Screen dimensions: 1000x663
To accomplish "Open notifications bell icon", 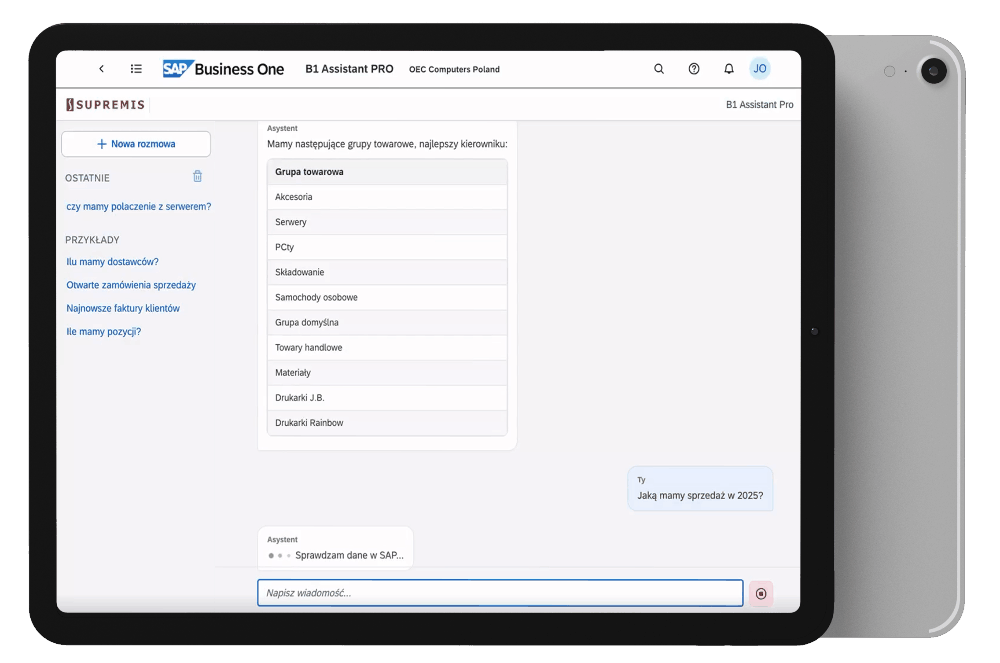I will tap(728, 69).
